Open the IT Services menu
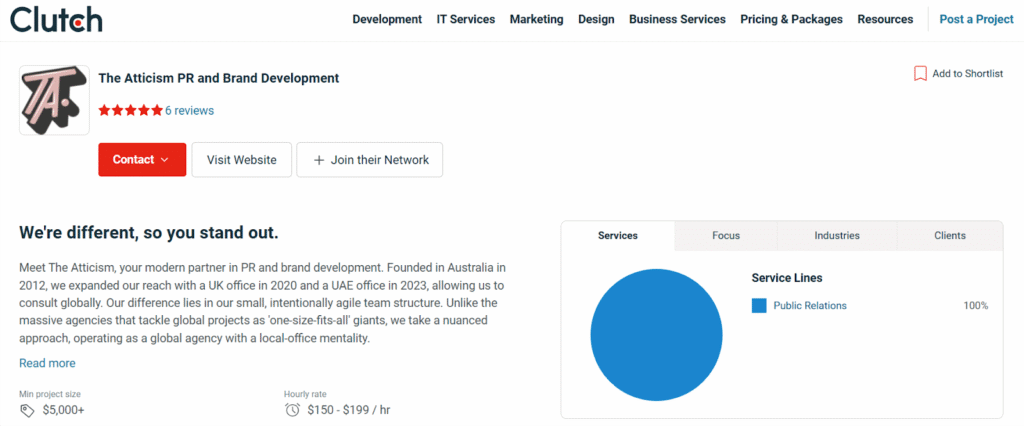This screenshot has width=1024, height=426. coord(465,19)
